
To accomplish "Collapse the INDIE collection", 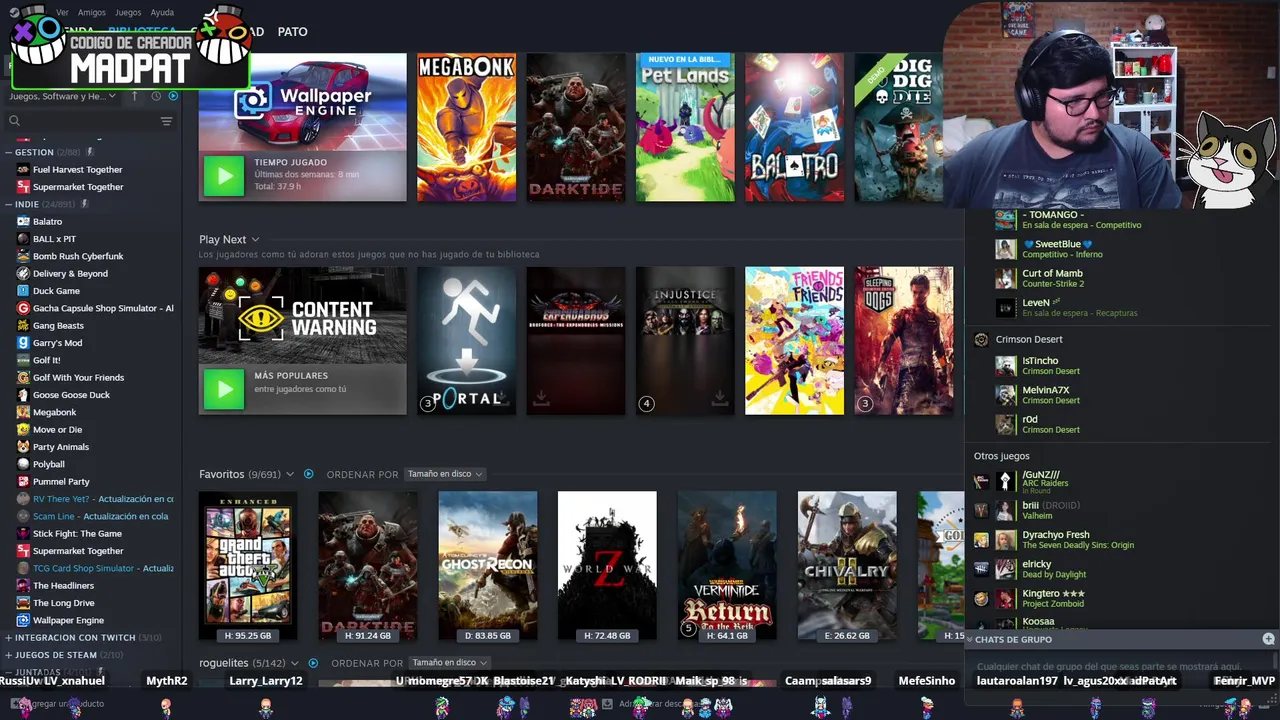I will click(x=9, y=204).
